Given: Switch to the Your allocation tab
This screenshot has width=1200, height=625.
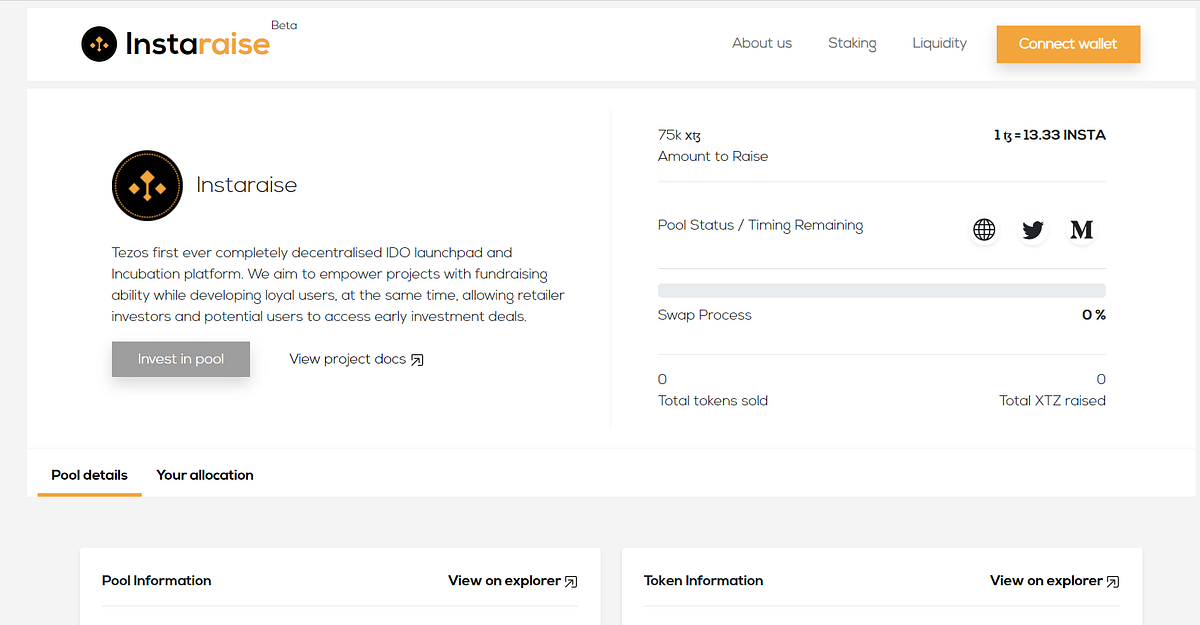Looking at the screenshot, I should pyautogui.click(x=205, y=475).
